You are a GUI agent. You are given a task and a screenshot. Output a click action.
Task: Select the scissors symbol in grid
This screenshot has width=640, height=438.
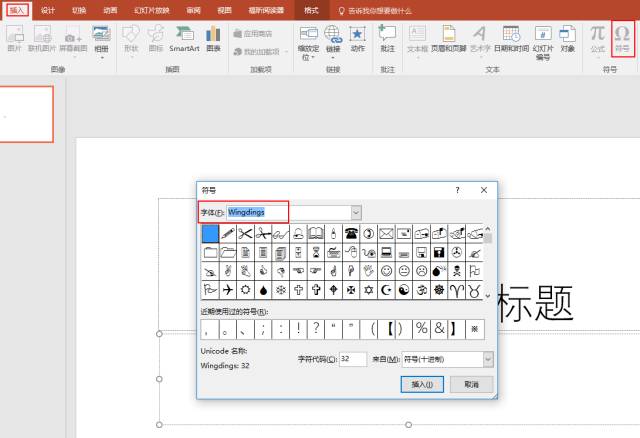pos(245,233)
